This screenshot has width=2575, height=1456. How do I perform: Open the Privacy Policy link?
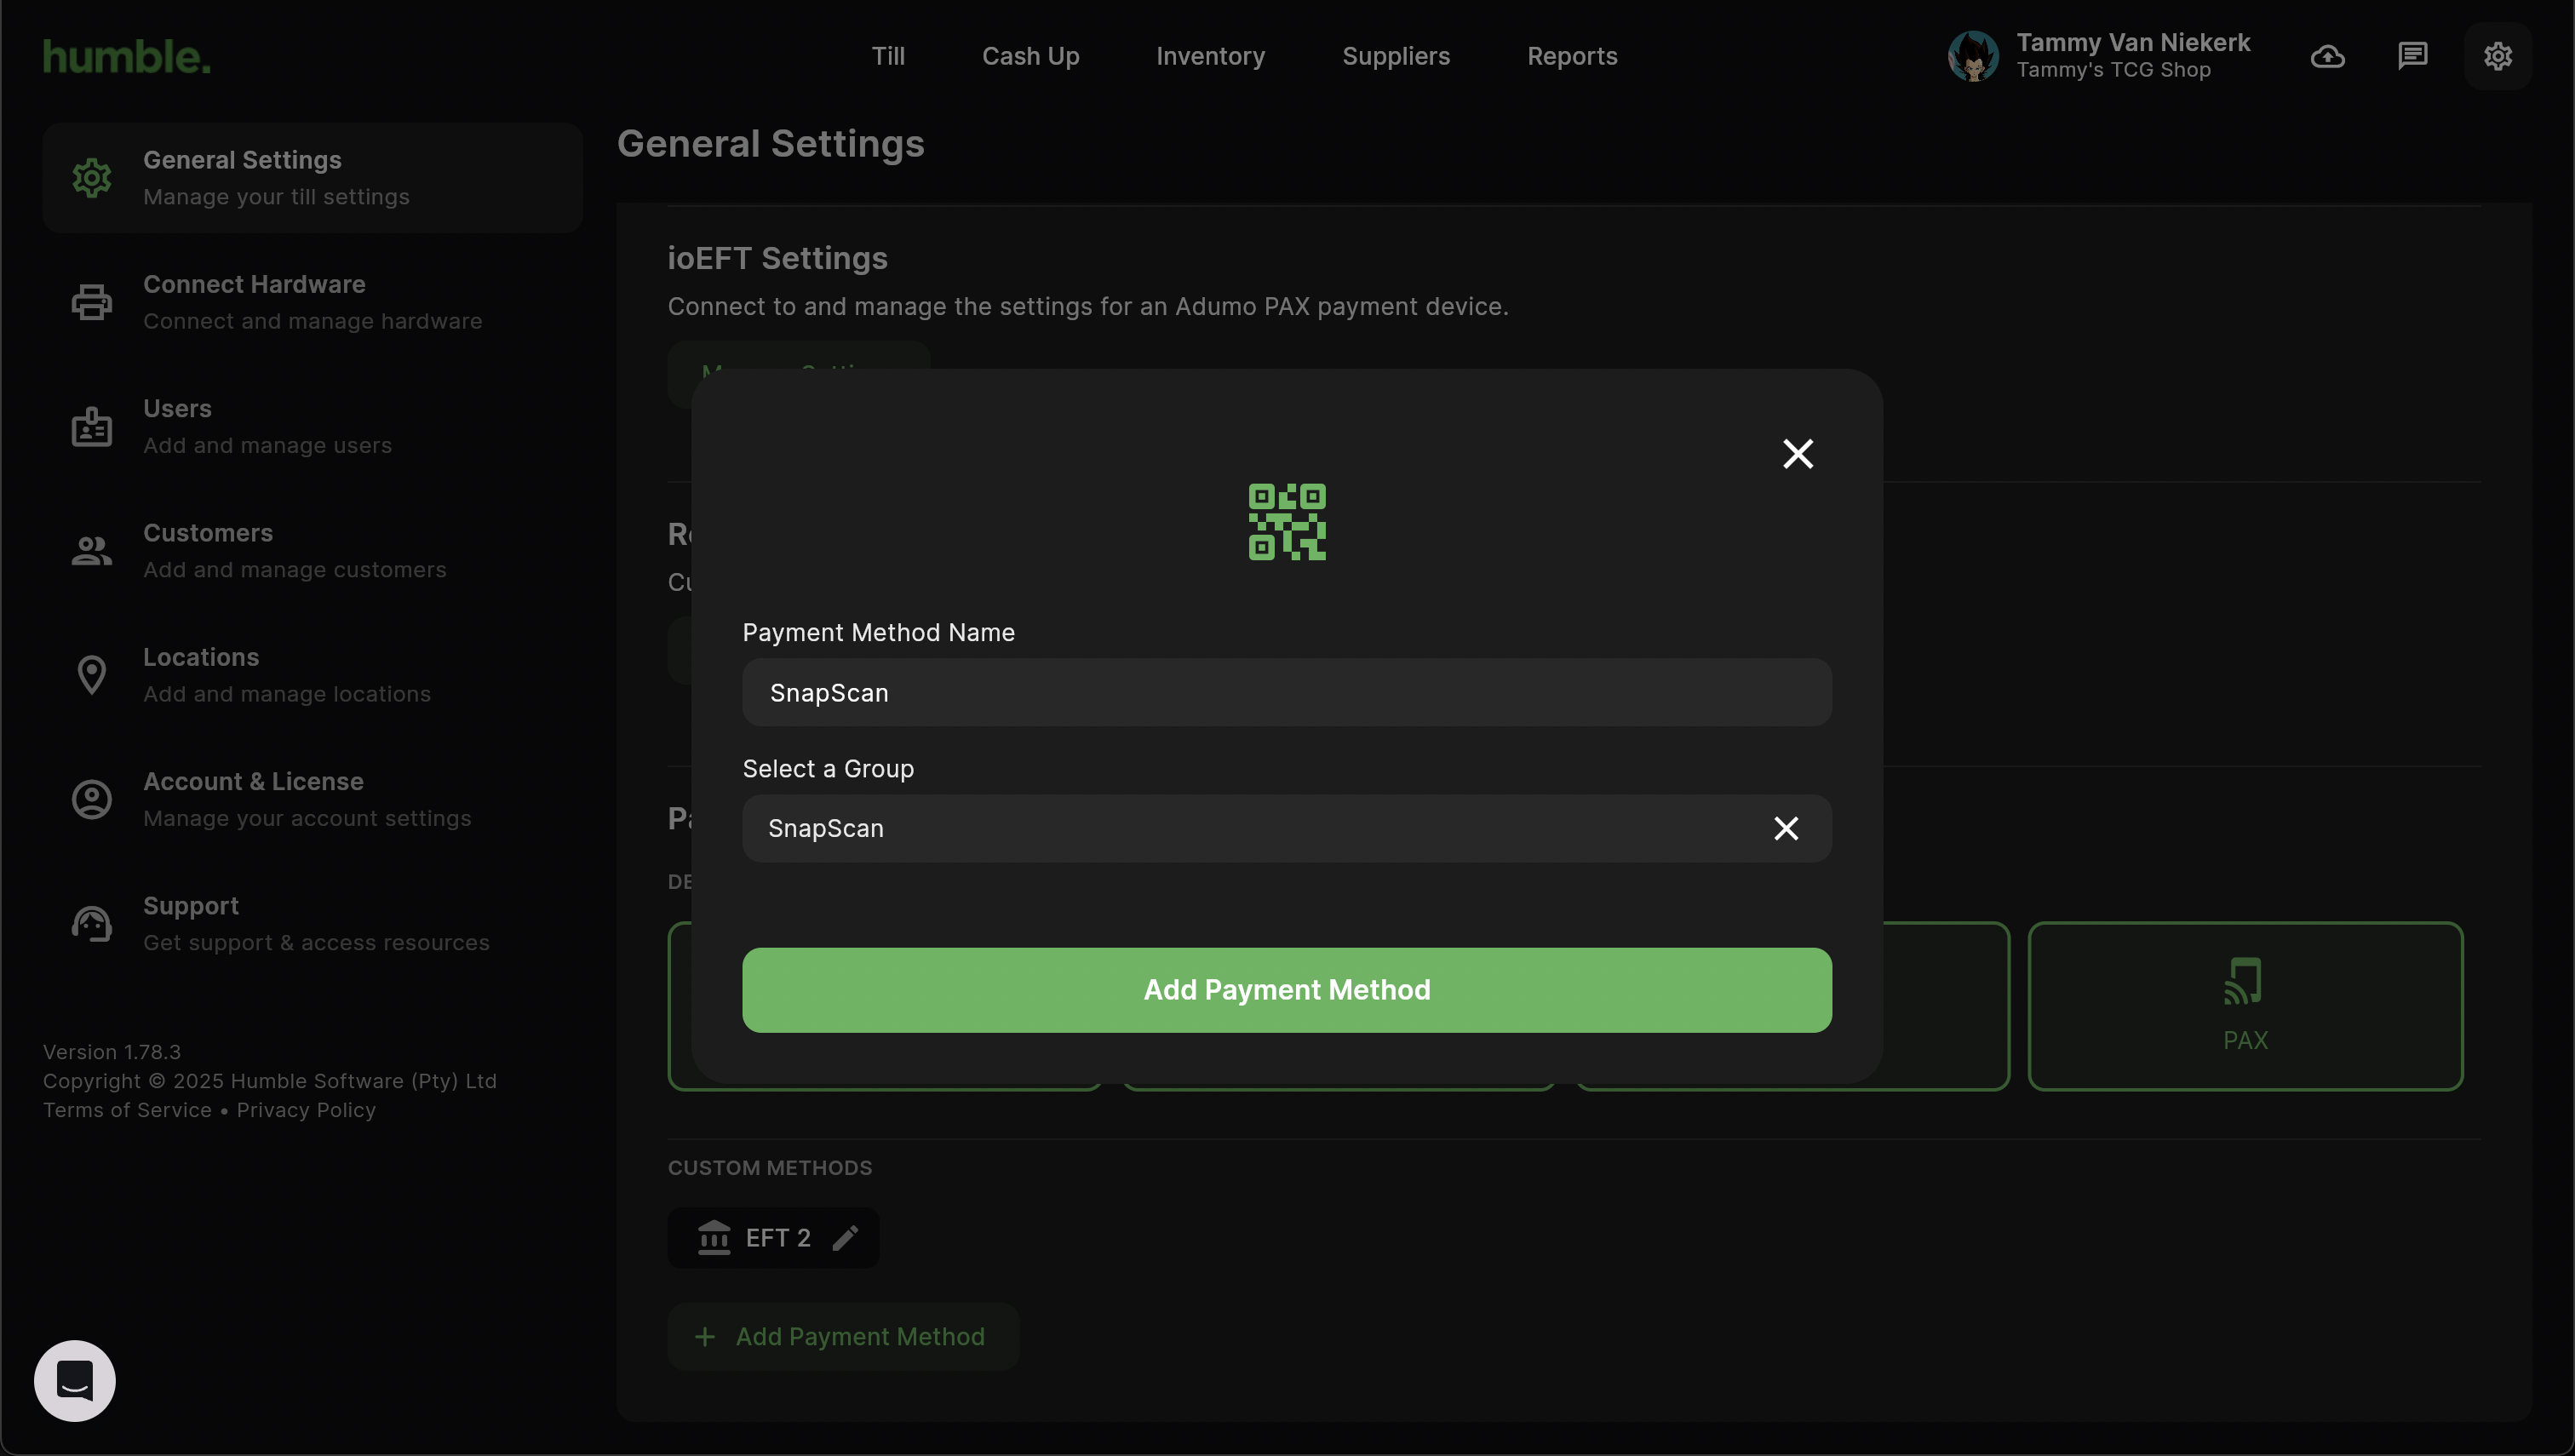(x=306, y=1110)
